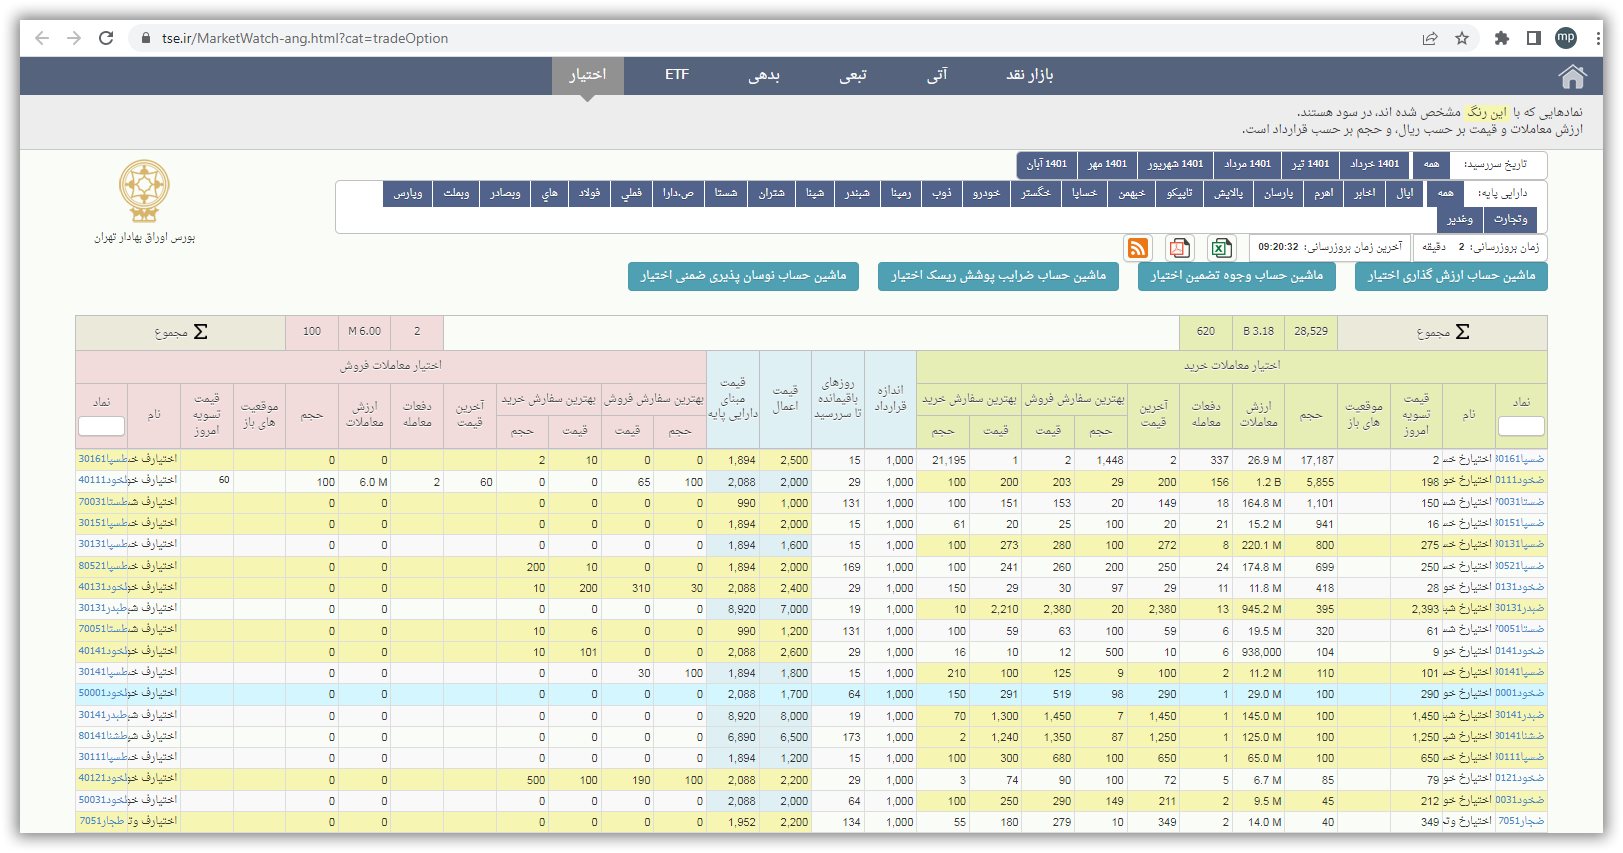Open put option symbol طجار7051
The image size is (1623, 853).
pyautogui.click(x=101, y=821)
